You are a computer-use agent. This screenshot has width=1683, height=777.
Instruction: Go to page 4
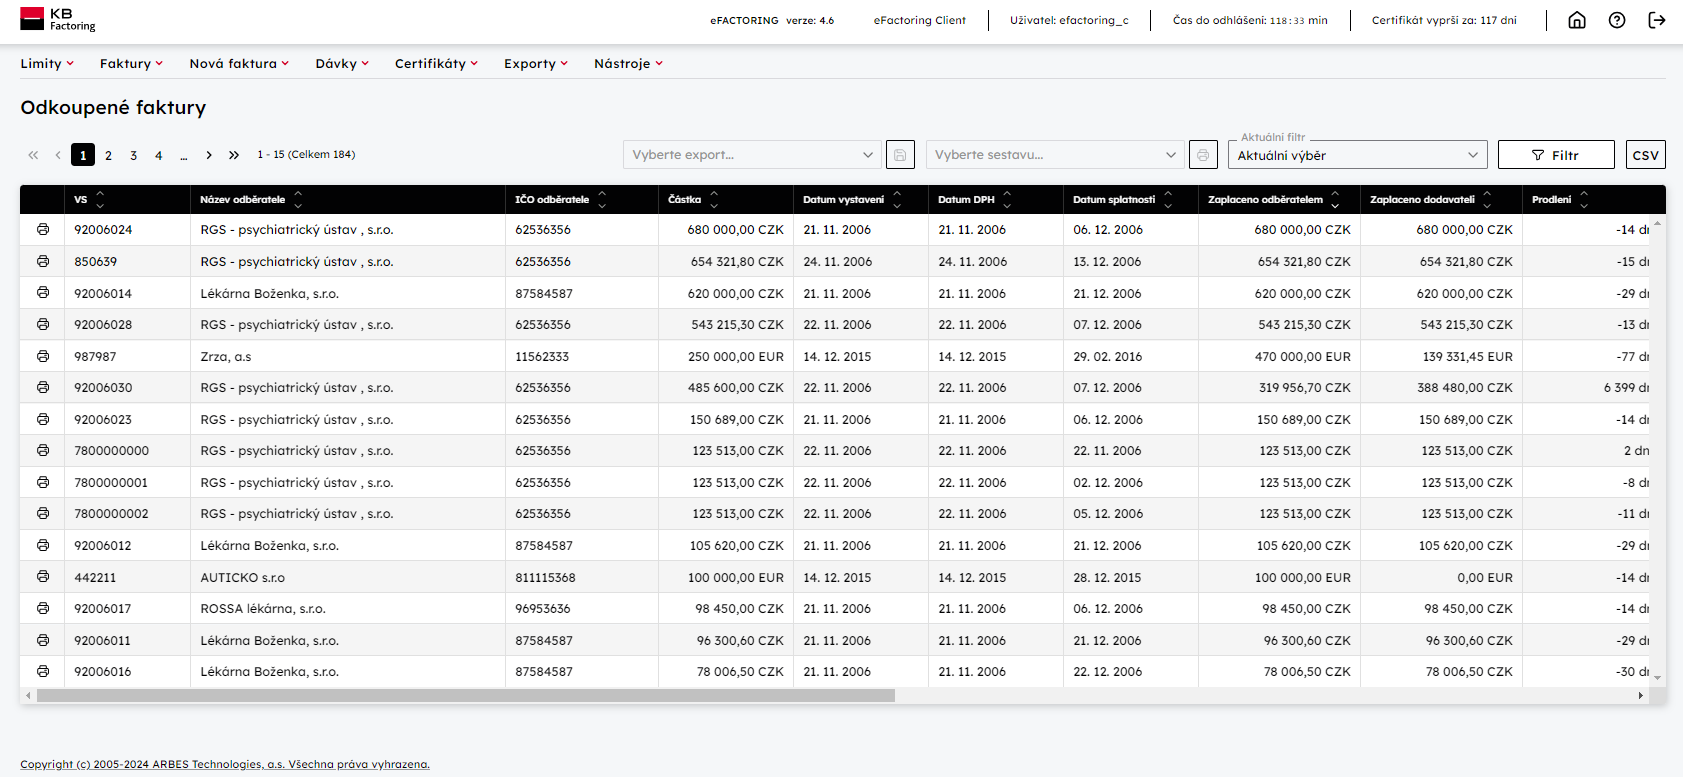tap(158, 155)
